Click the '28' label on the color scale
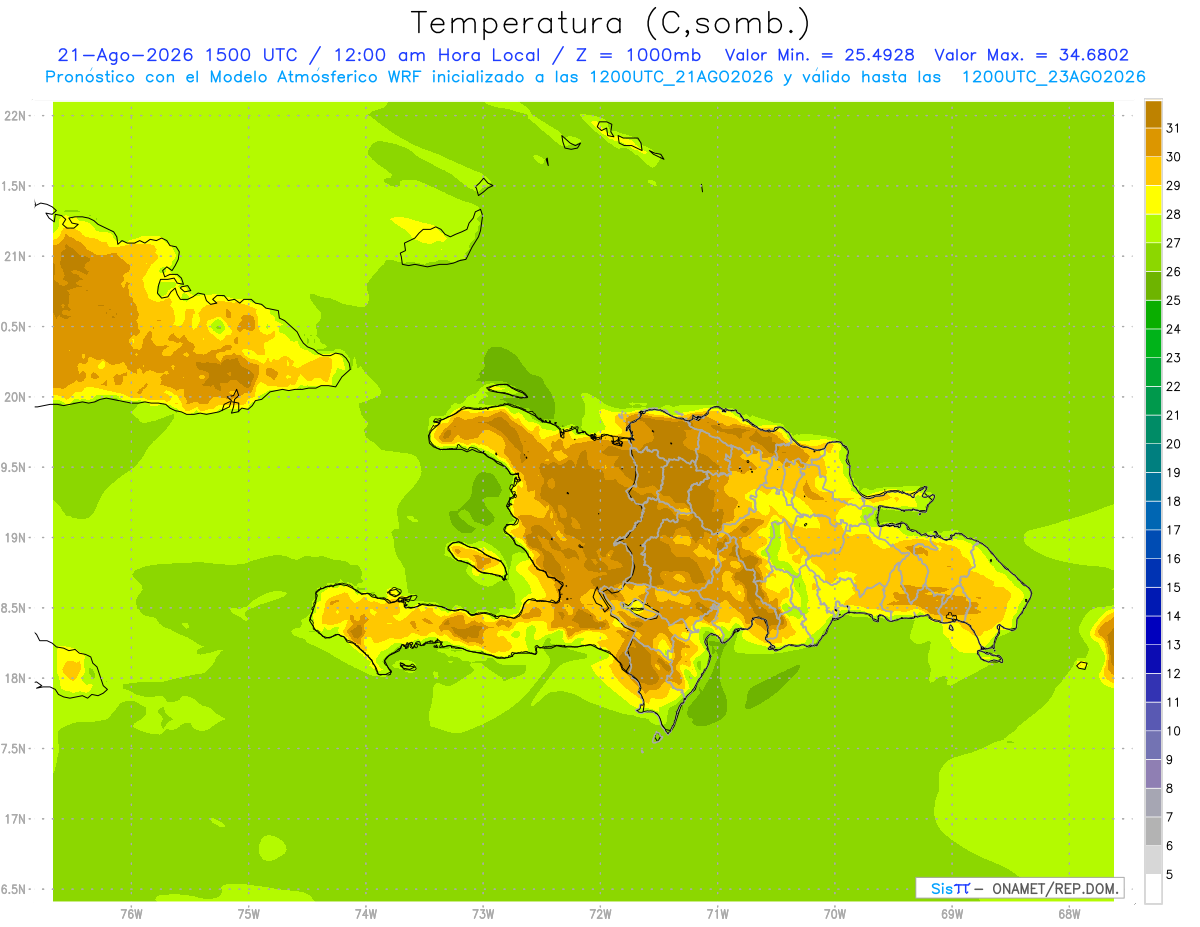Image resolution: width=1200 pixels, height=927 pixels. tap(1173, 214)
